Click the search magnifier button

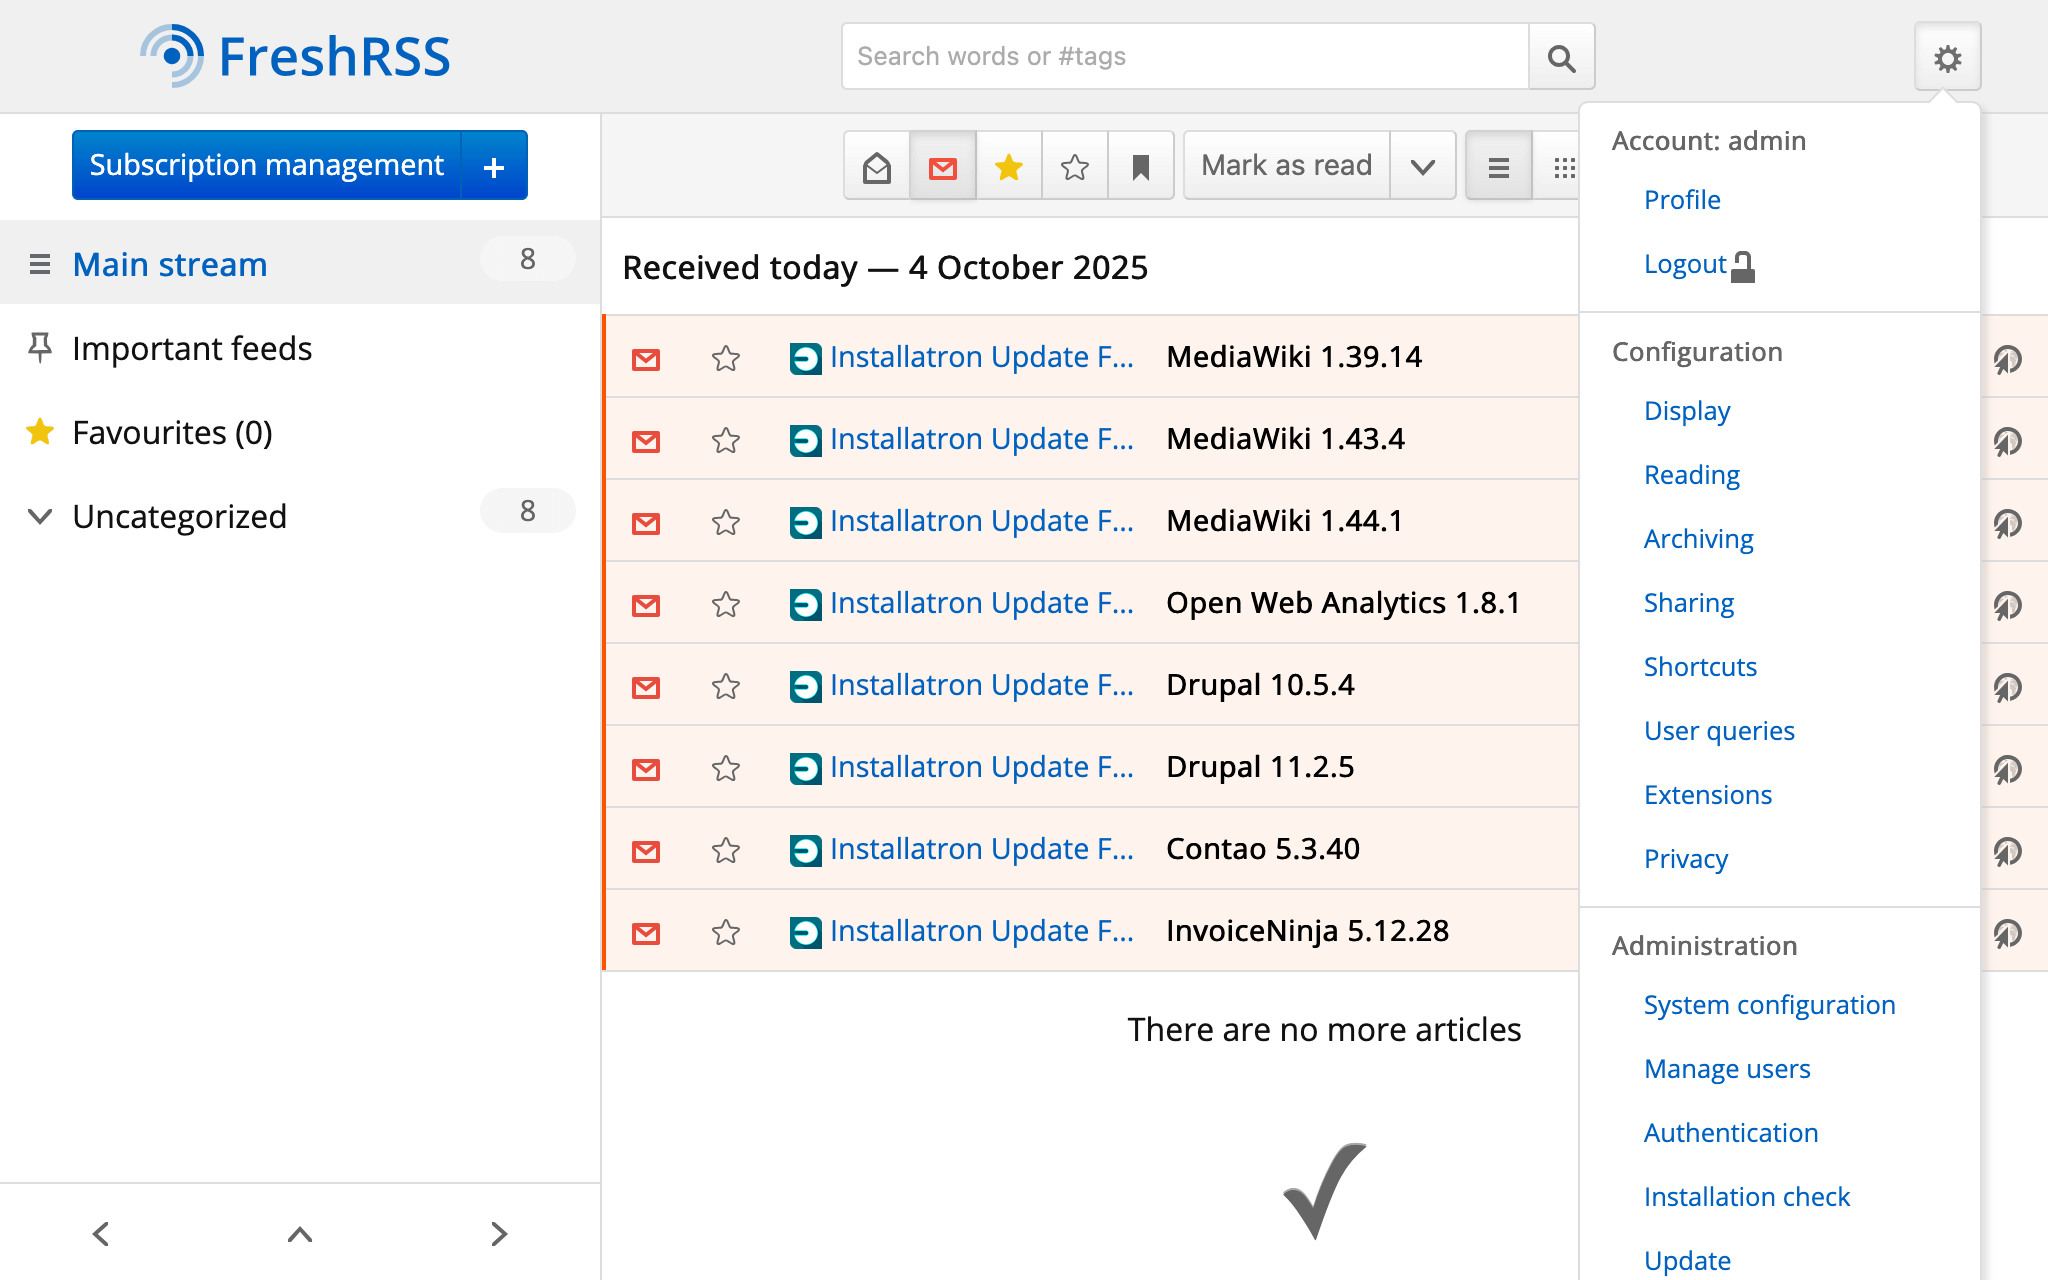(x=1561, y=57)
